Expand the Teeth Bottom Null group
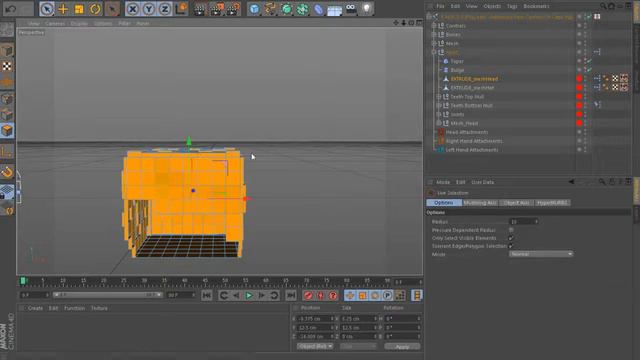This screenshot has height=360, width=640. coord(439,105)
